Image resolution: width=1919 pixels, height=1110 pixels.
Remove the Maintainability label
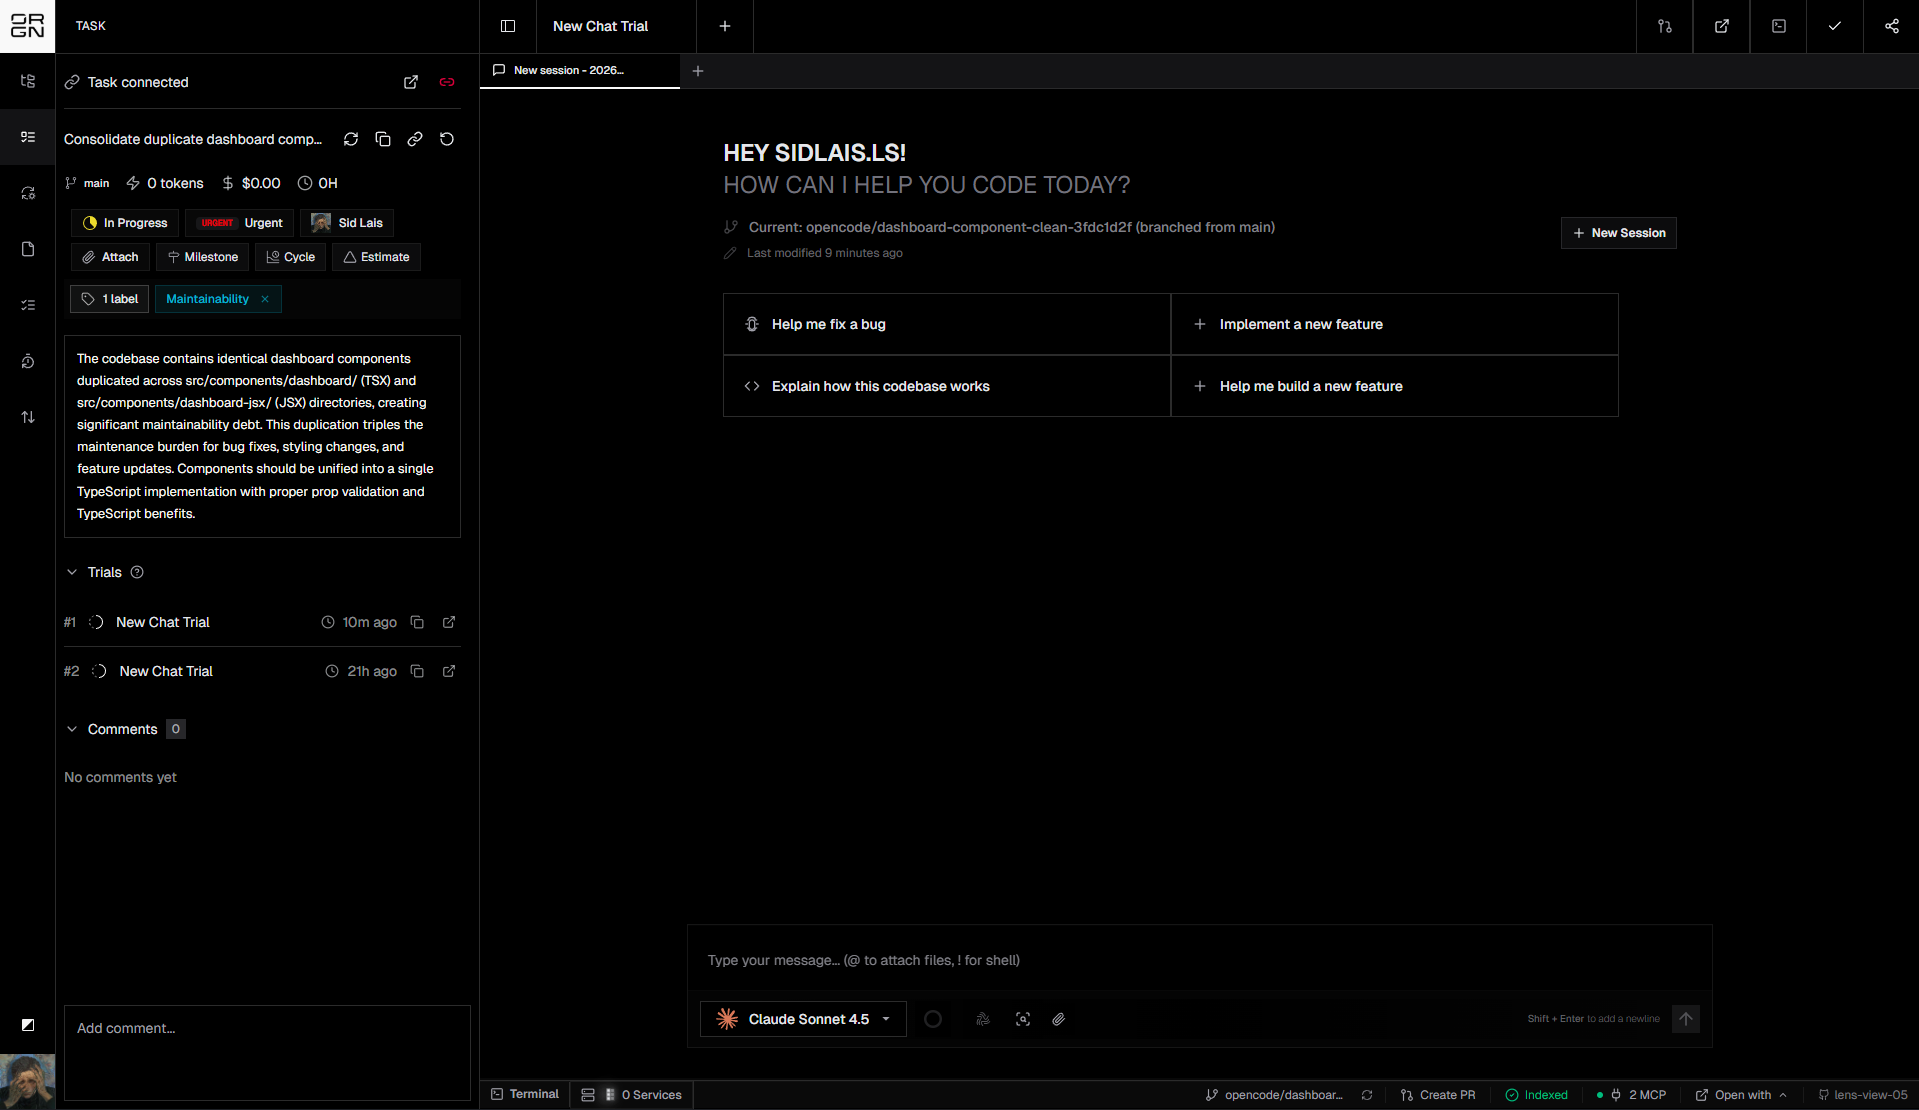[x=265, y=299]
